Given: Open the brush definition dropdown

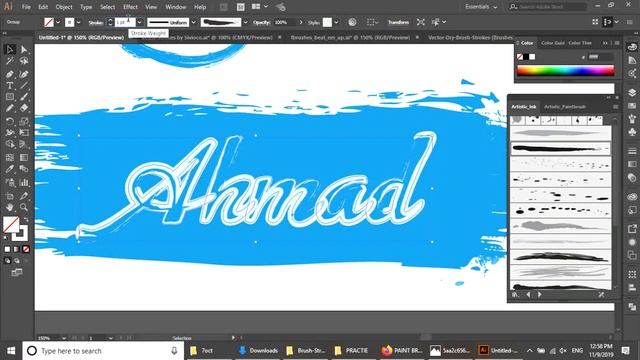Looking at the screenshot, I should pyautogui.click(x=245, y=22).
